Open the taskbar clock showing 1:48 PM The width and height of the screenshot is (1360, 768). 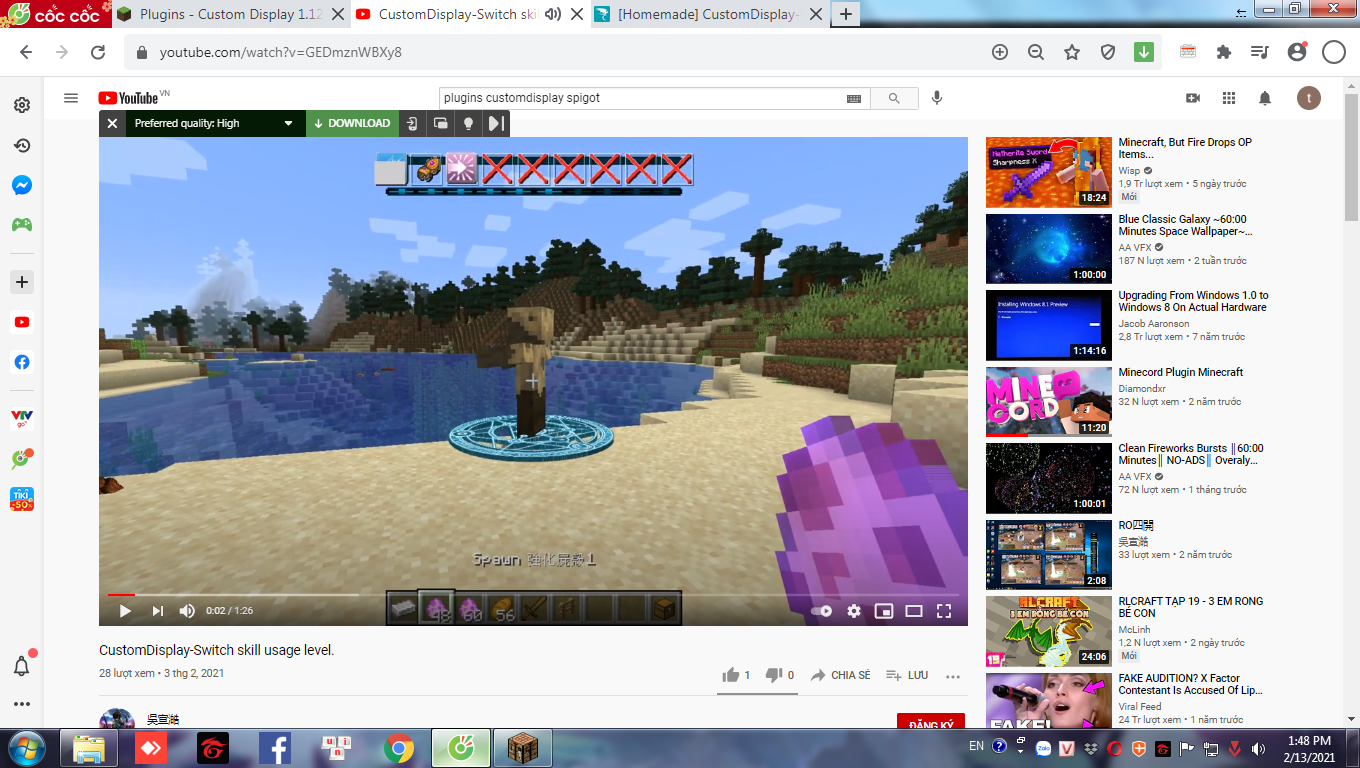coord(1310,748)
